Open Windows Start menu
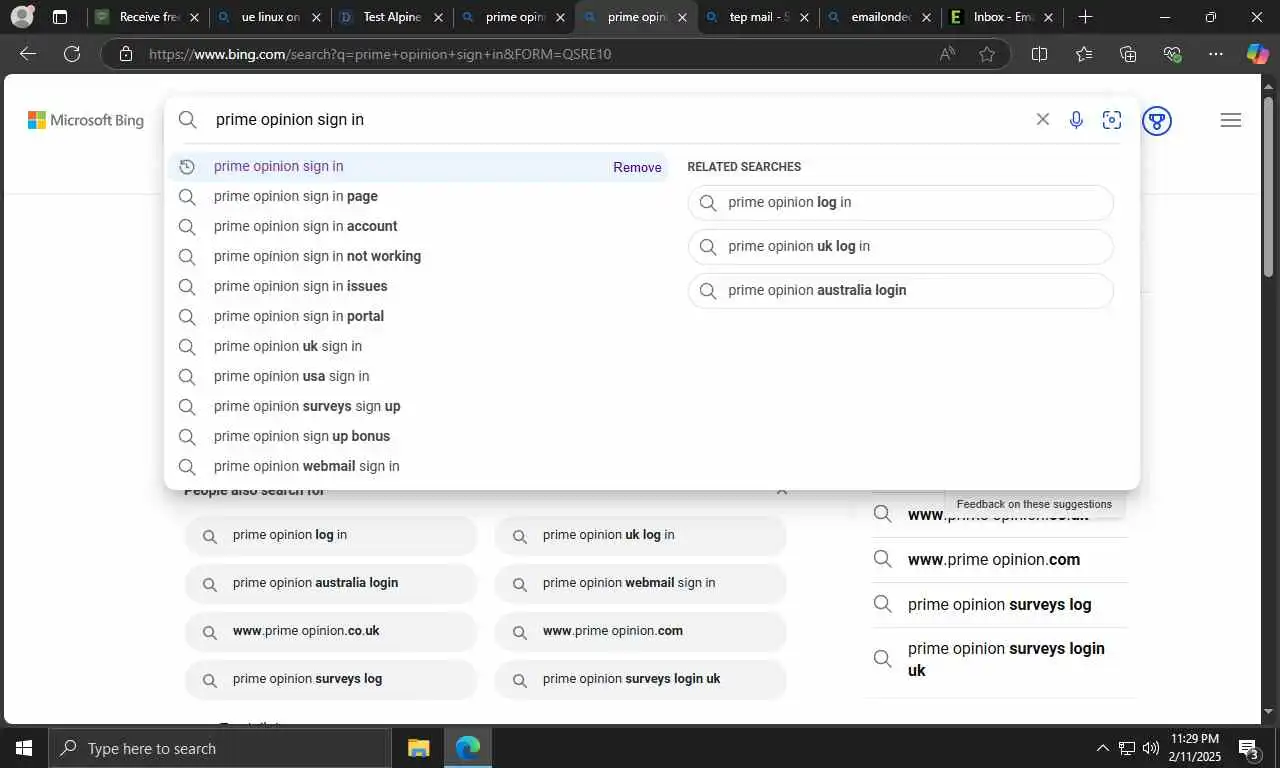The image size is (1280, 768). point(23,748)
